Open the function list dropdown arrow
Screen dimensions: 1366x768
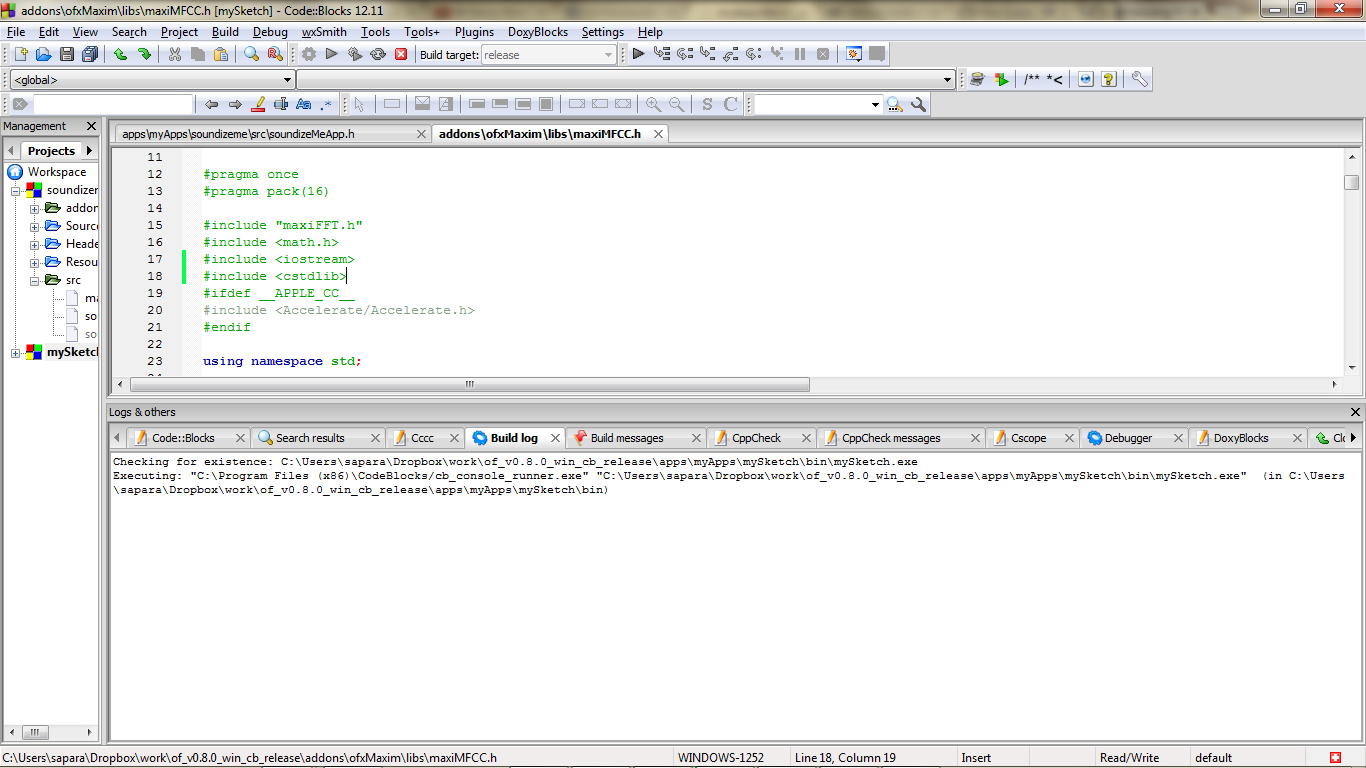tap(948, 80)
